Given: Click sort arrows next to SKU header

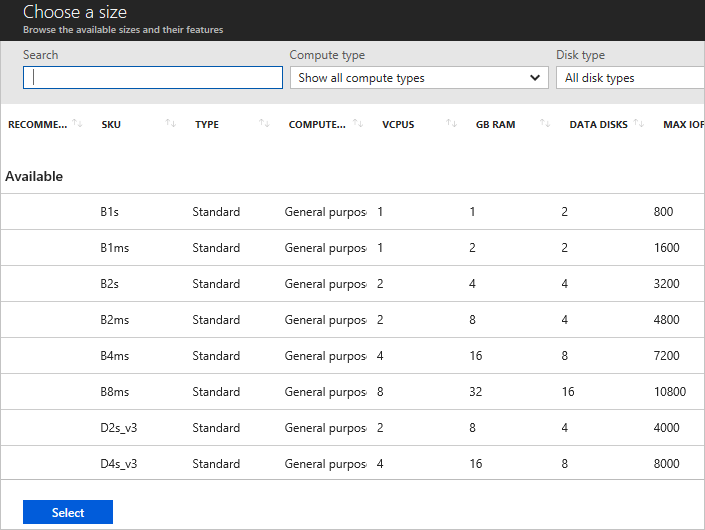Looking at the screenshot, I should tap(170, 124).
